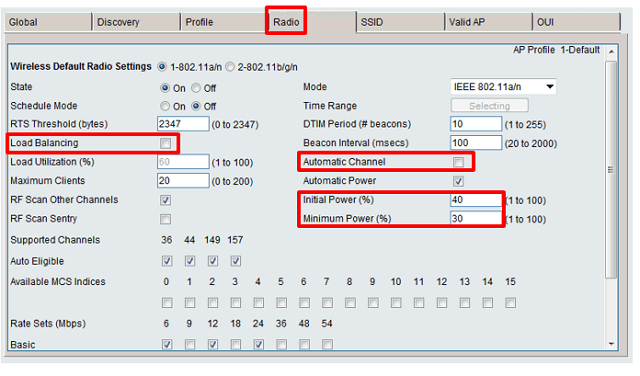The width and height of the screenshot is (640, 376).
Task: Click the scrollbar down arrow
Action: (611, 344)
